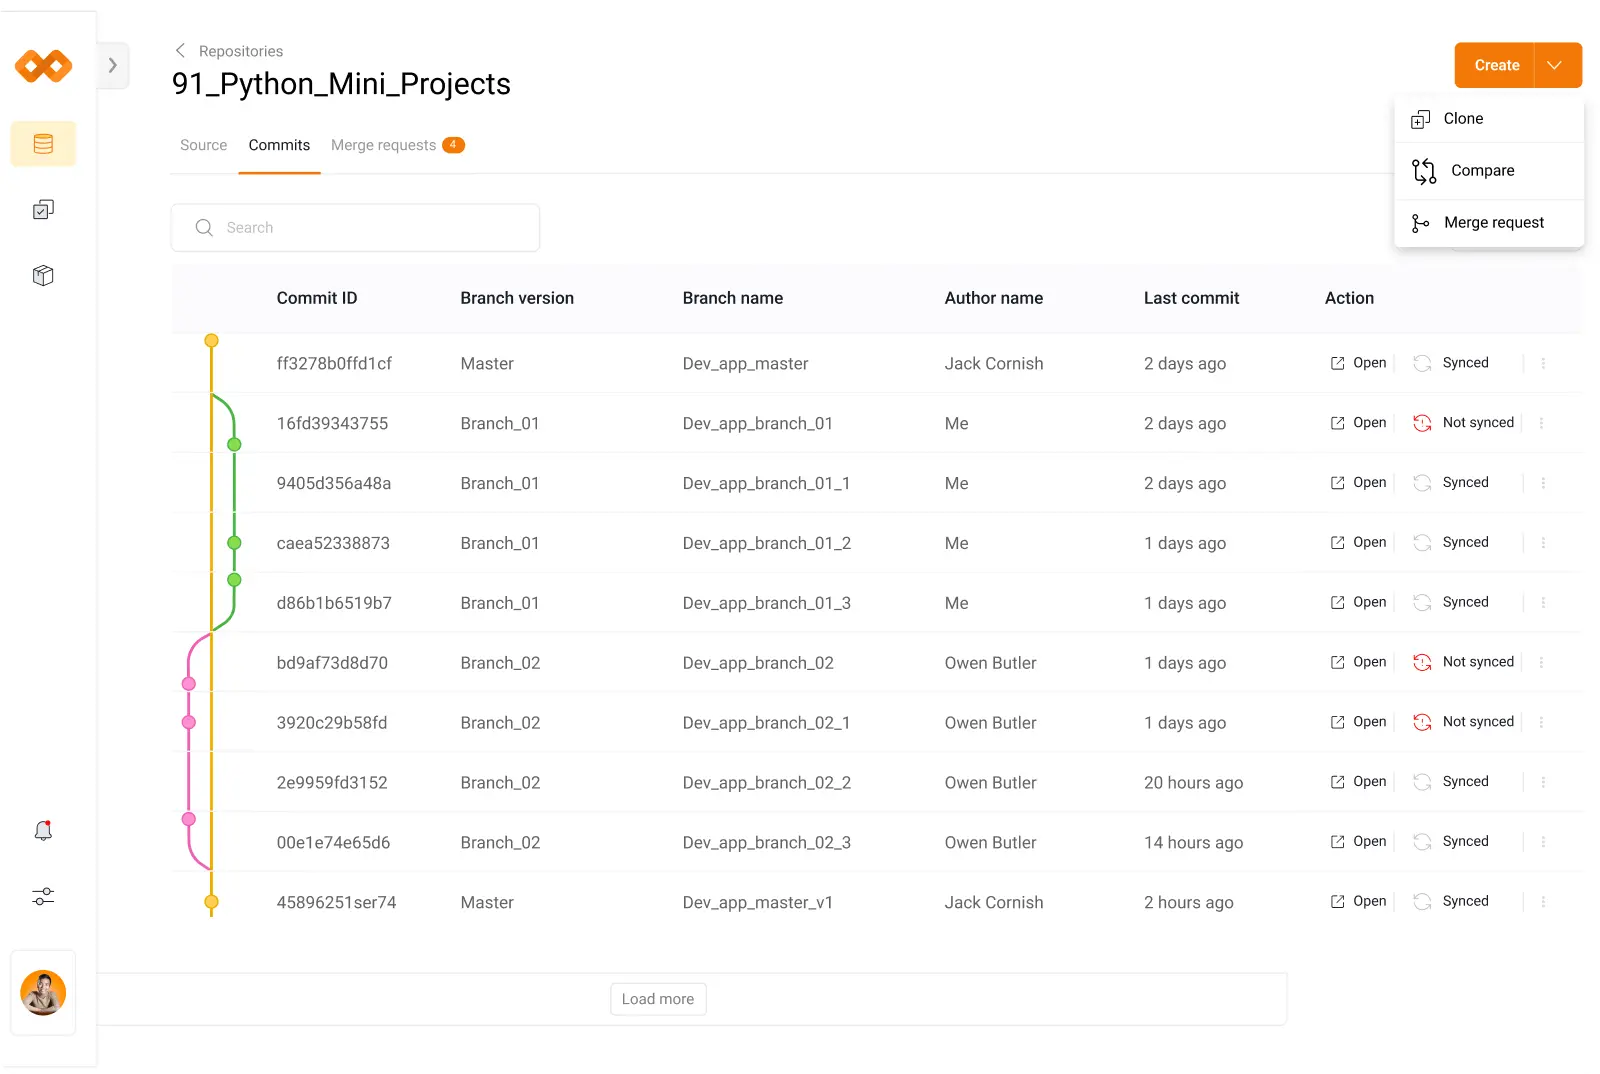Focus the commit Search field
The image size is (1600, 1074).
click(355, 228)
